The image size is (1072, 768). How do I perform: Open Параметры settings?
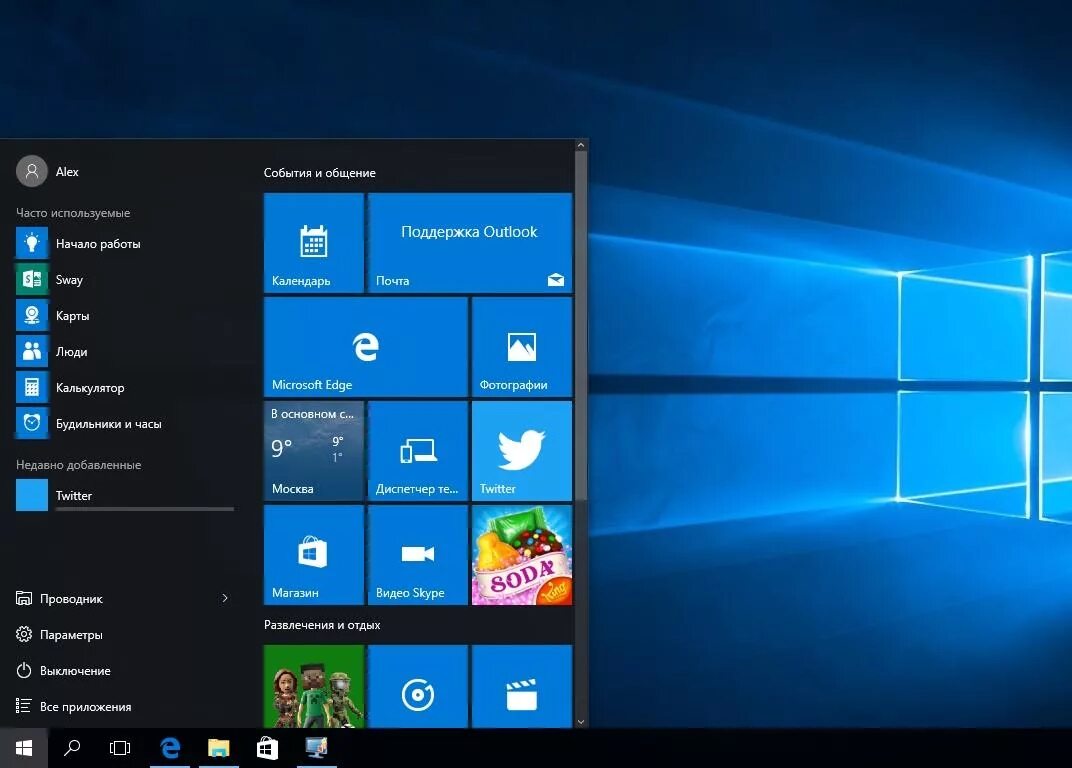74,634
